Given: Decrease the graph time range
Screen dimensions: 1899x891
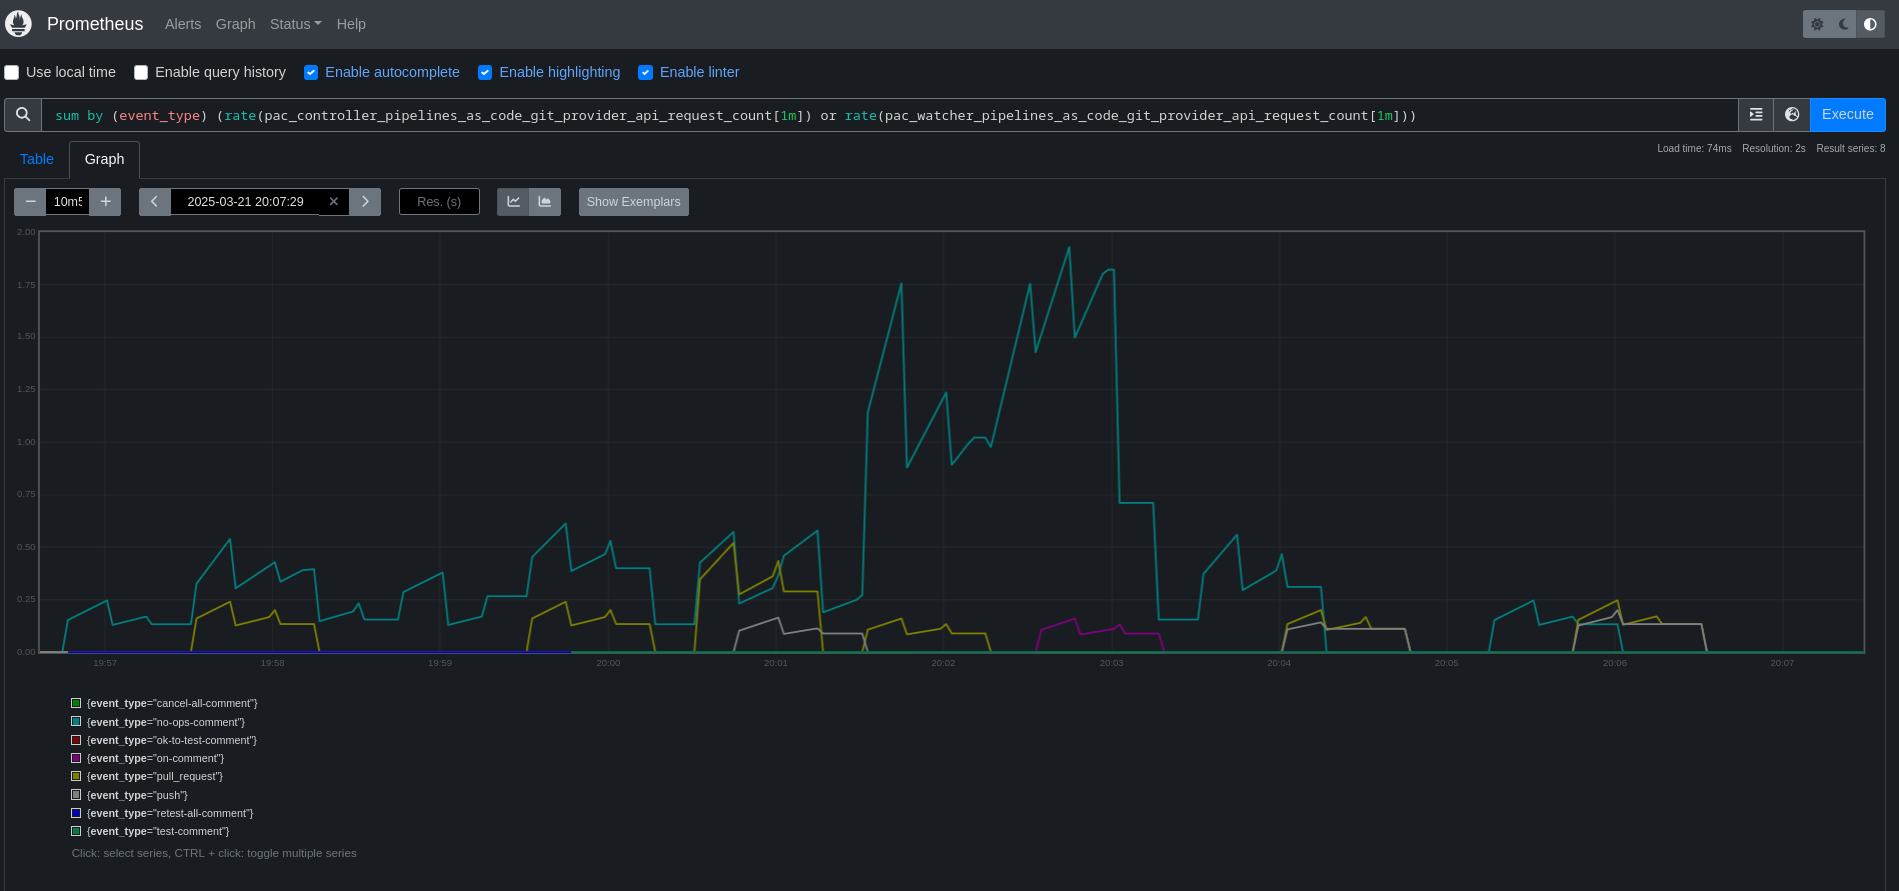Looking at the screenshot, I should tap(30, 202).
